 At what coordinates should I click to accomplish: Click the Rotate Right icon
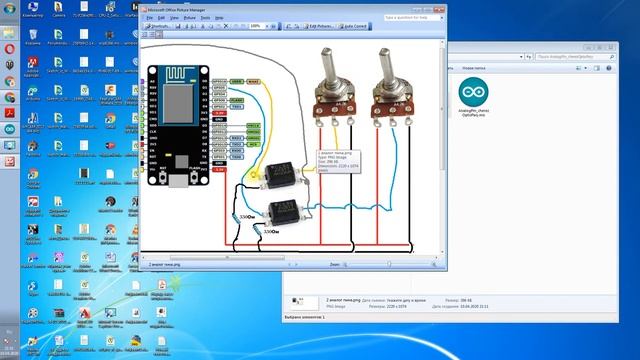point(297,26)
